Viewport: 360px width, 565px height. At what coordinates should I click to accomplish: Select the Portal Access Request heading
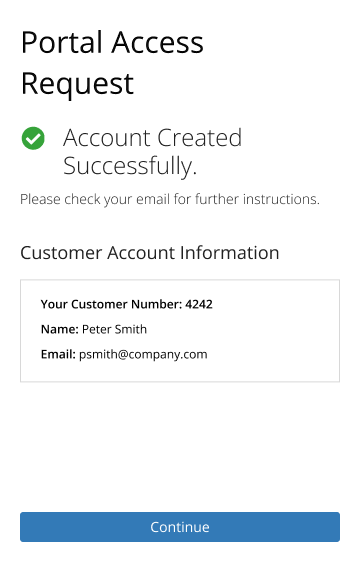click(112, 63)
